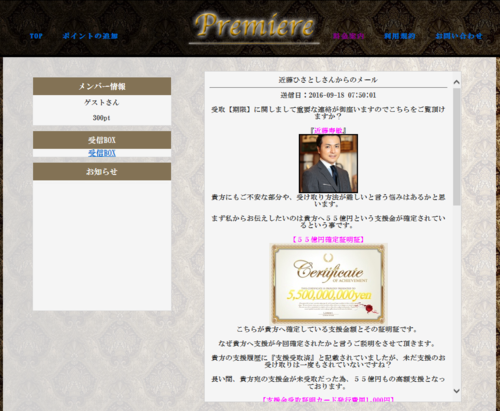Image resolution: width=500 pixels, height=411 pixels.
Task: Click the メンバー情報 panel header
Action: tap(102, 86)
